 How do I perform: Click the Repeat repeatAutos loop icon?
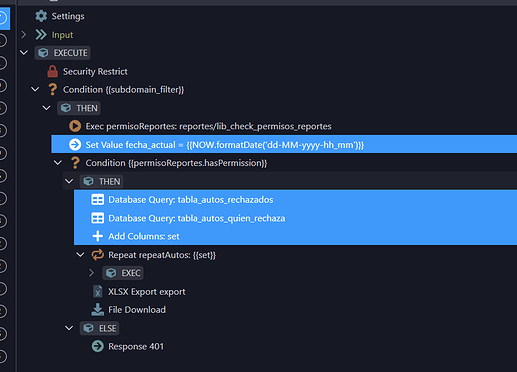point(98,255)
